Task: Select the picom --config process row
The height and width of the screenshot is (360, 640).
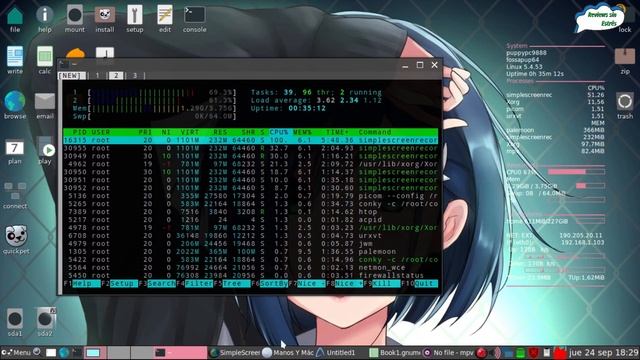Action: 251,196
